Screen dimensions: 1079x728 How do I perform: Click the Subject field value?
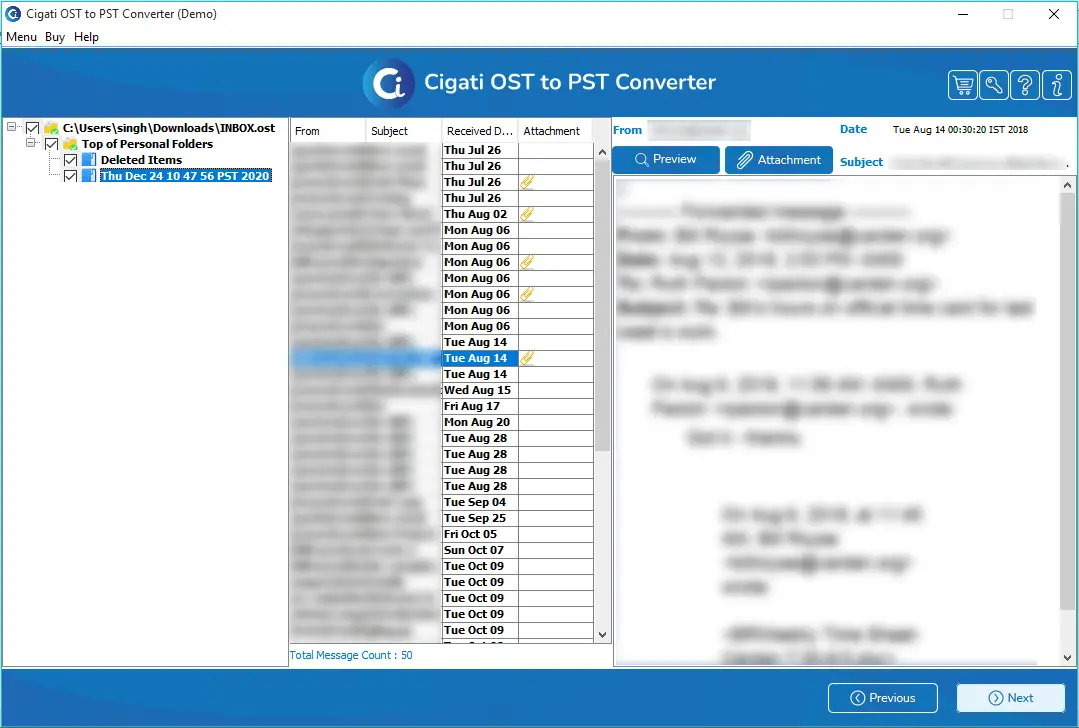pyautogui.click(x=979, y=162)
